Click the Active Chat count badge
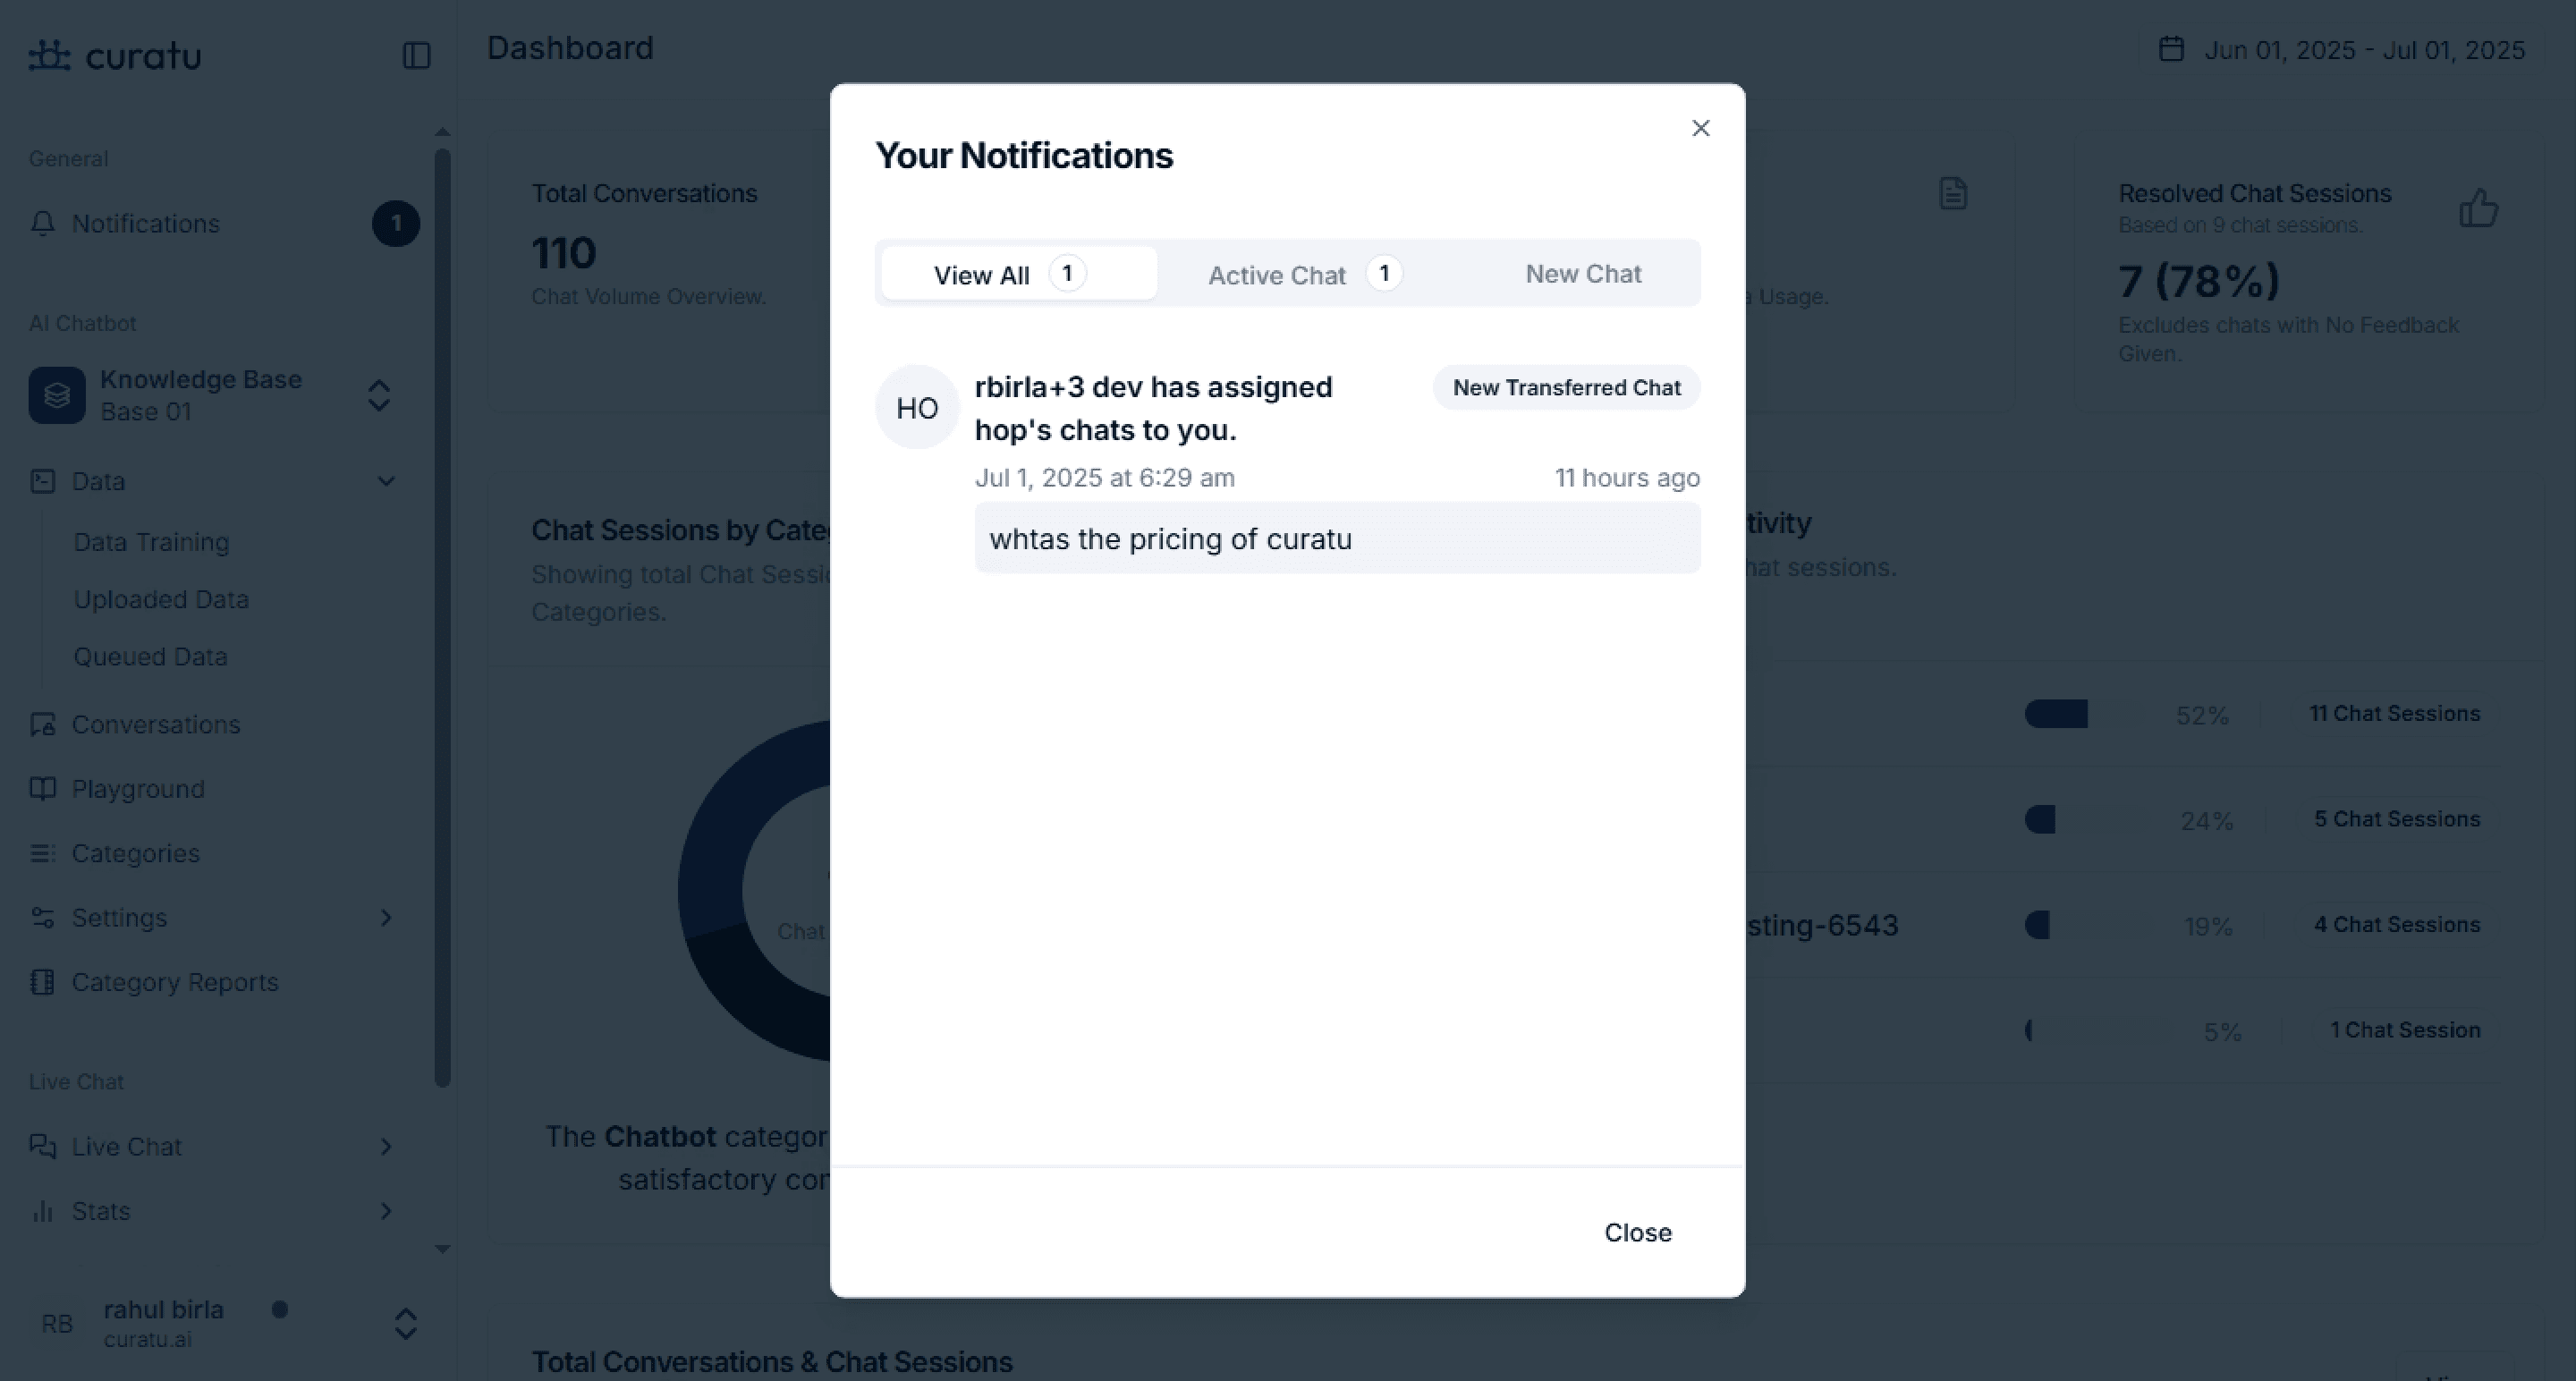Viewport: 2576px width, 1381px height. pyautogui.click(x=1384, y=274)
